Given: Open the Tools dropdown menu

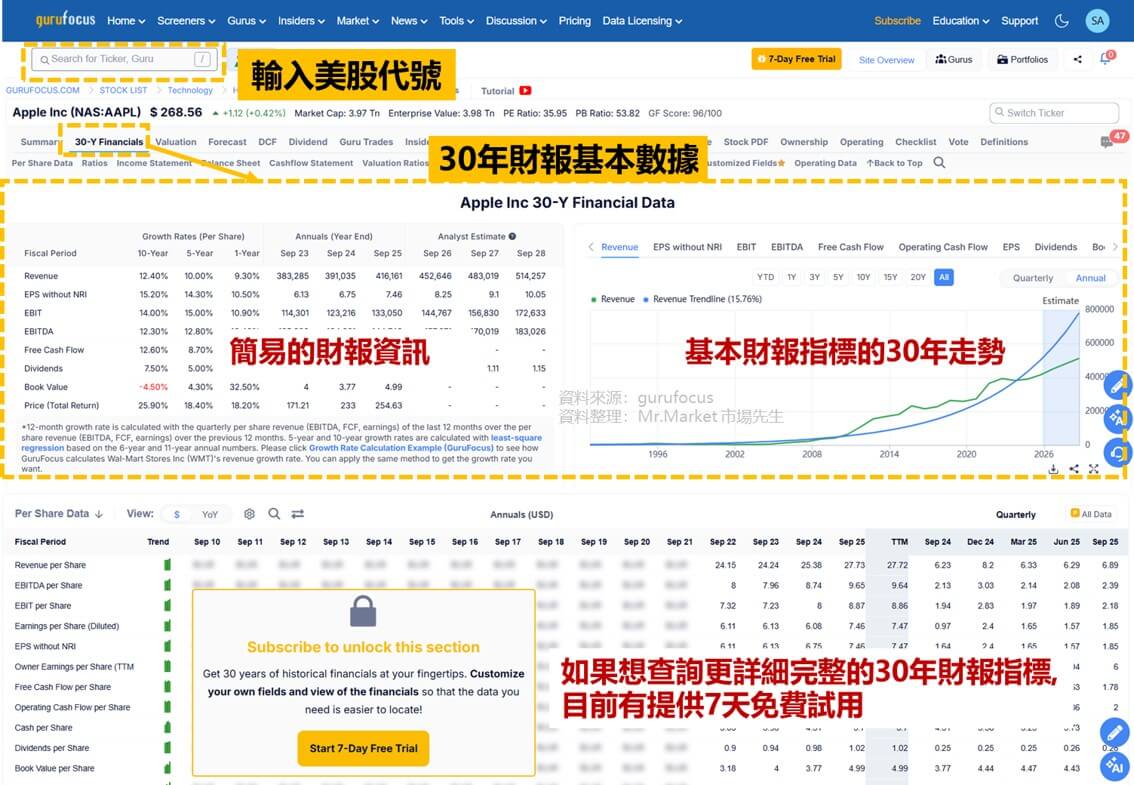Looking at the screenshot, I should tap(456, 20).
